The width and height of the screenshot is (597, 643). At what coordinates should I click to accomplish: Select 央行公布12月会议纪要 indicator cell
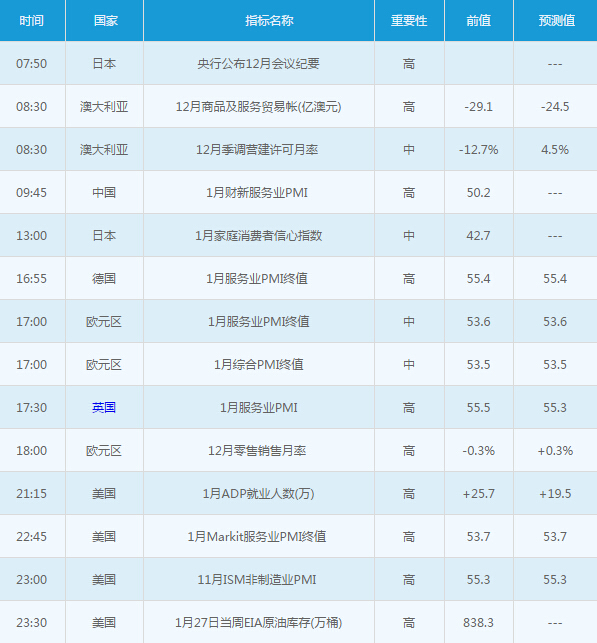pyautogui.click(x=258, y=64)
